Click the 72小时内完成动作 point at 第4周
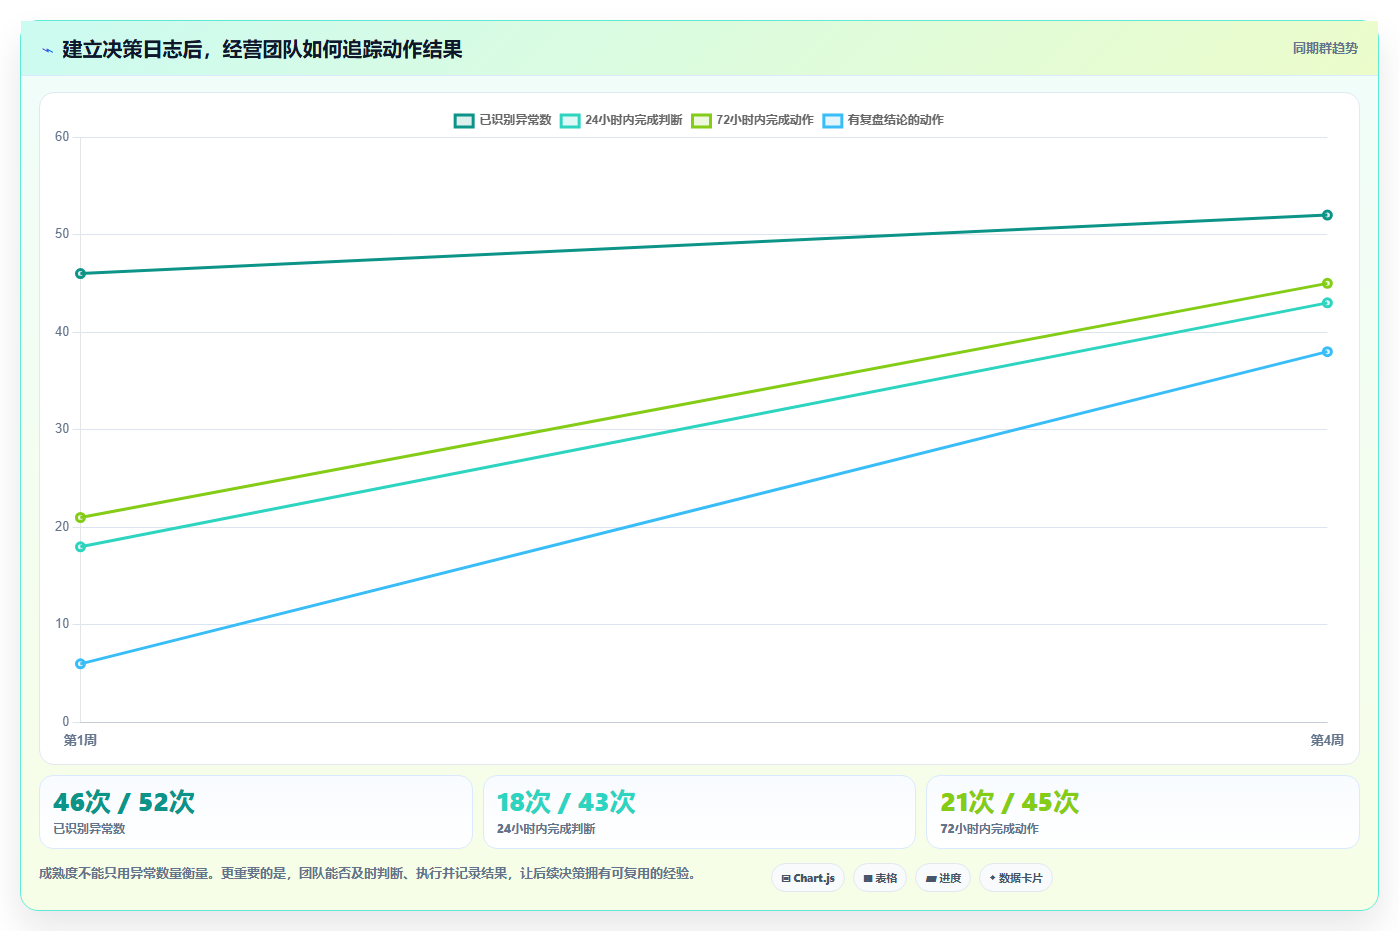The width and height of the screenshot is (1399, 931). point(1327,283)
